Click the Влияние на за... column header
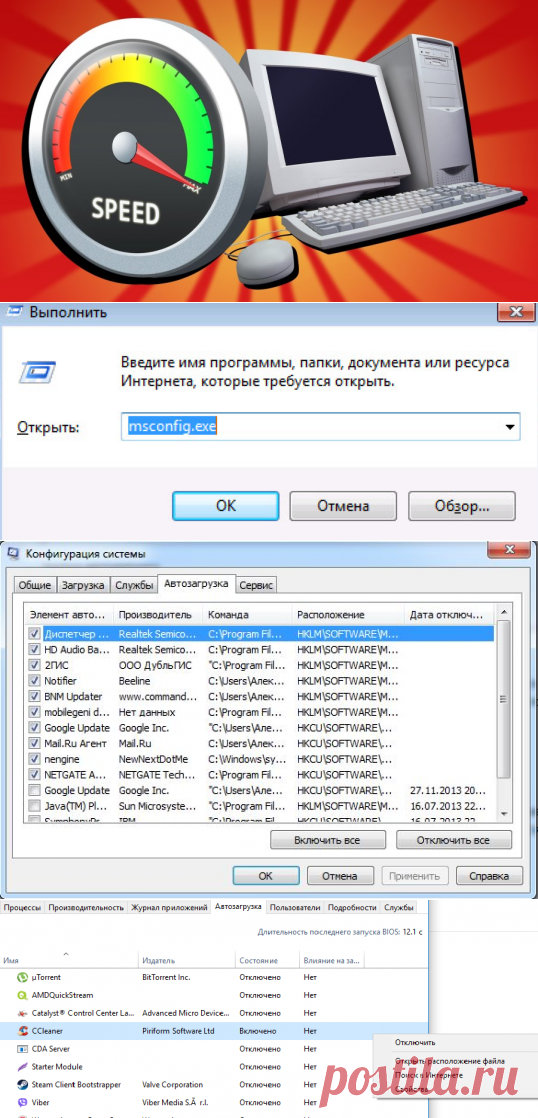This screenshot has height=1118, width=538. click(x=332, y=960)
